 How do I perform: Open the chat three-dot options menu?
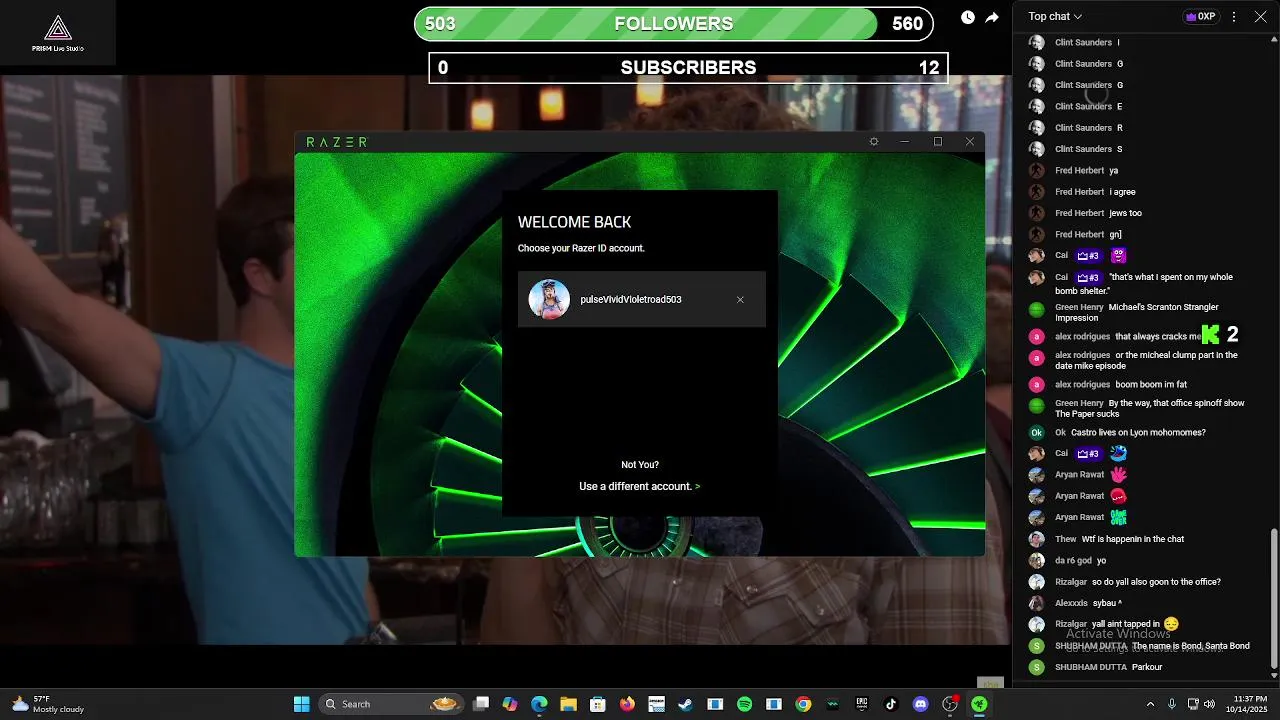tap(1234, 17)
